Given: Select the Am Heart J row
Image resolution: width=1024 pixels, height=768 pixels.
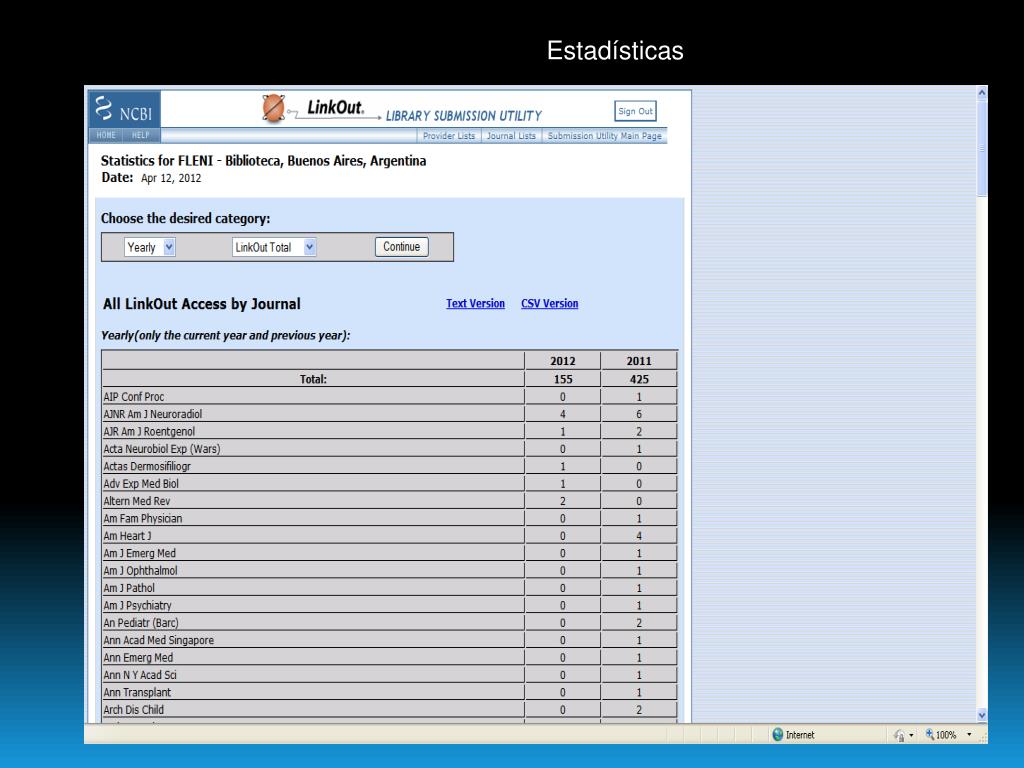Looking at the screenshot, I should 389,536.
